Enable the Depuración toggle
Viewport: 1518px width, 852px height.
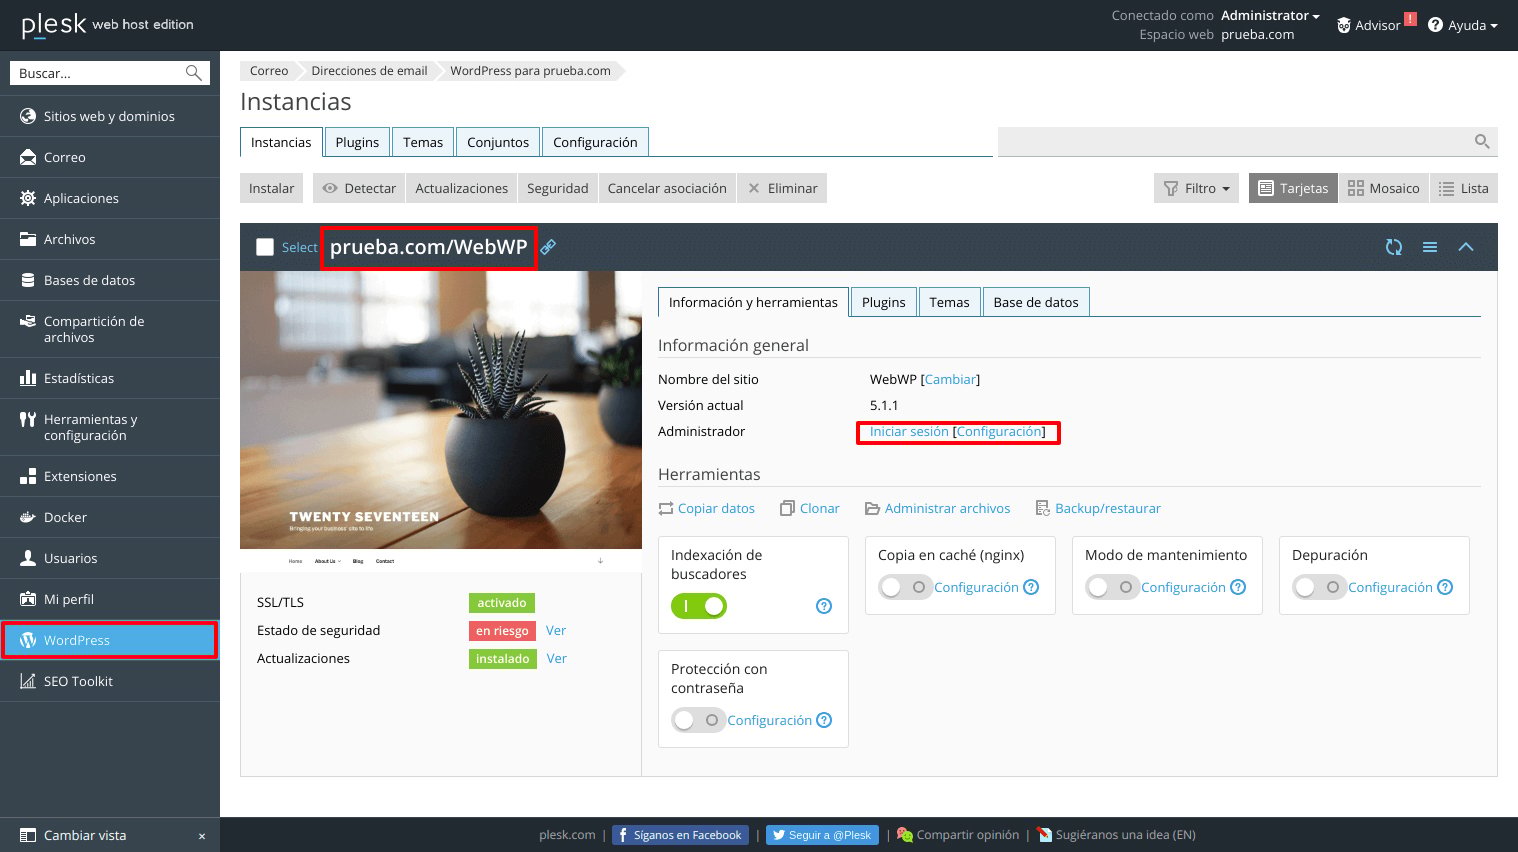pyautogui.click(x=1320, y=587)
